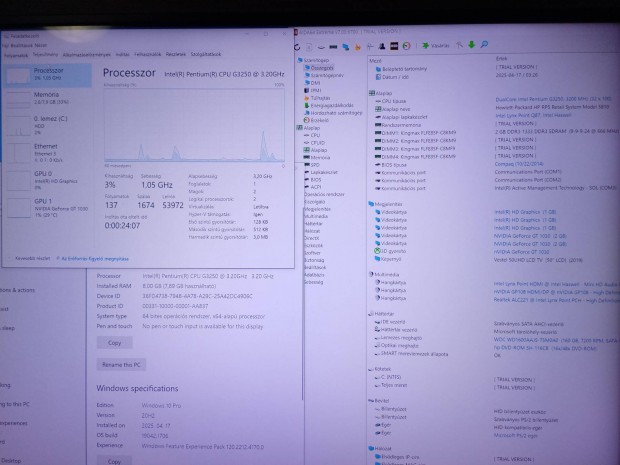Select the Dátum / idő row
The height and width of the screenshot is (465, 620).
point(395,77)
